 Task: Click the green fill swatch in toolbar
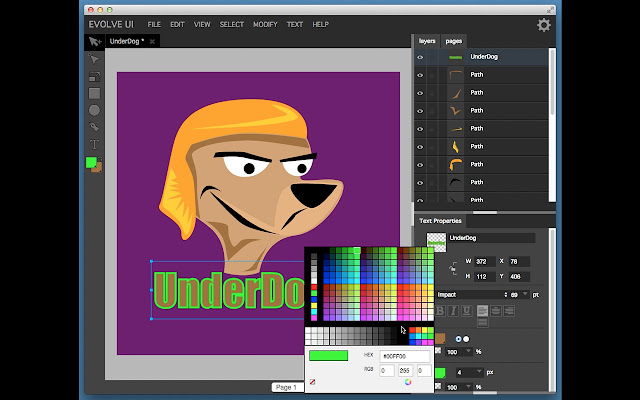pyautogui.click(x=91, y=163)
